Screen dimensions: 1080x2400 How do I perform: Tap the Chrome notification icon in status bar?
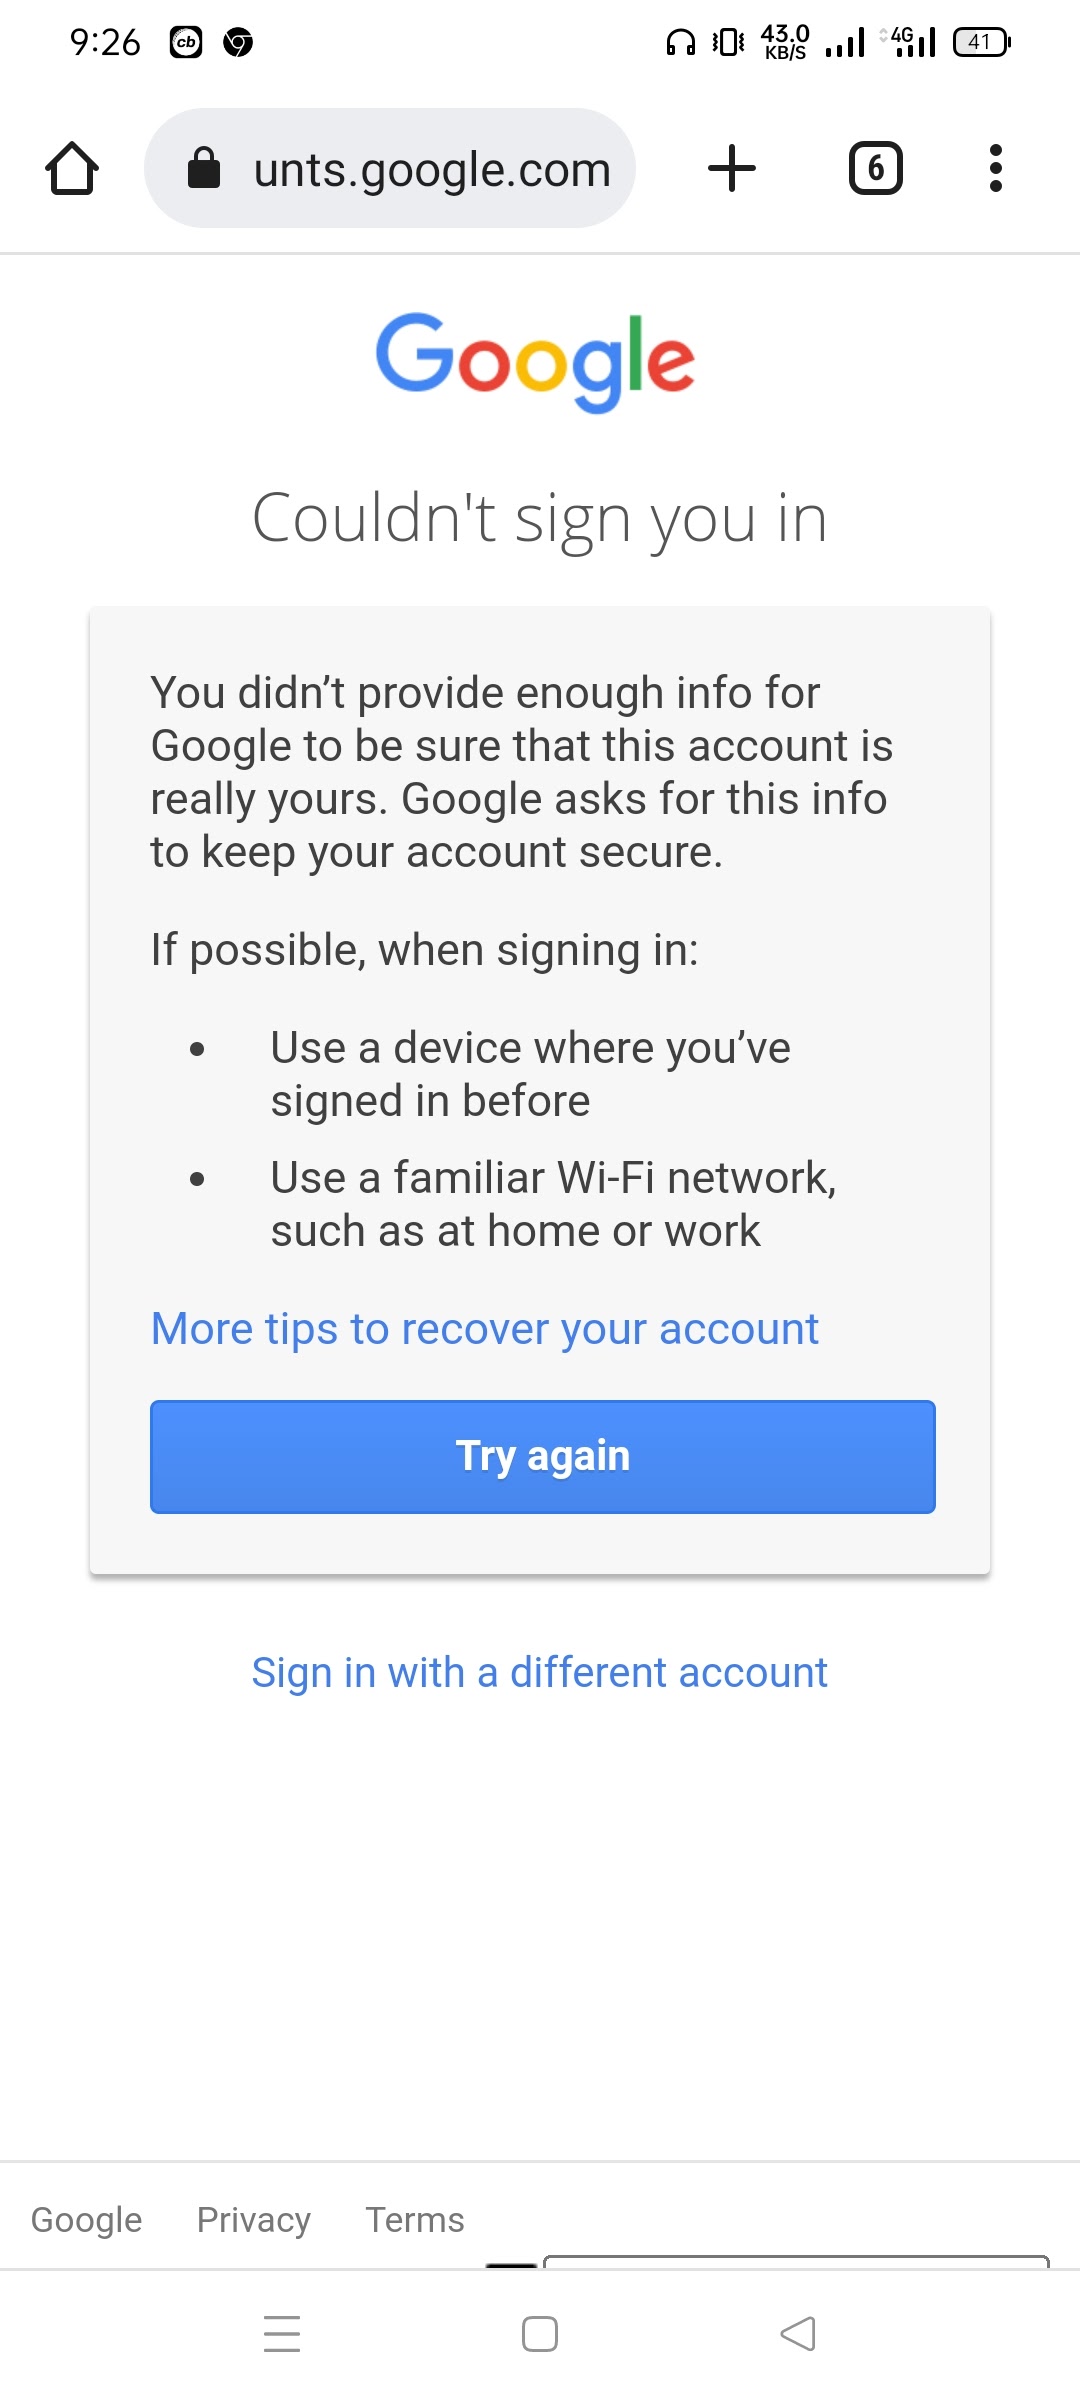tap(238, 42)
